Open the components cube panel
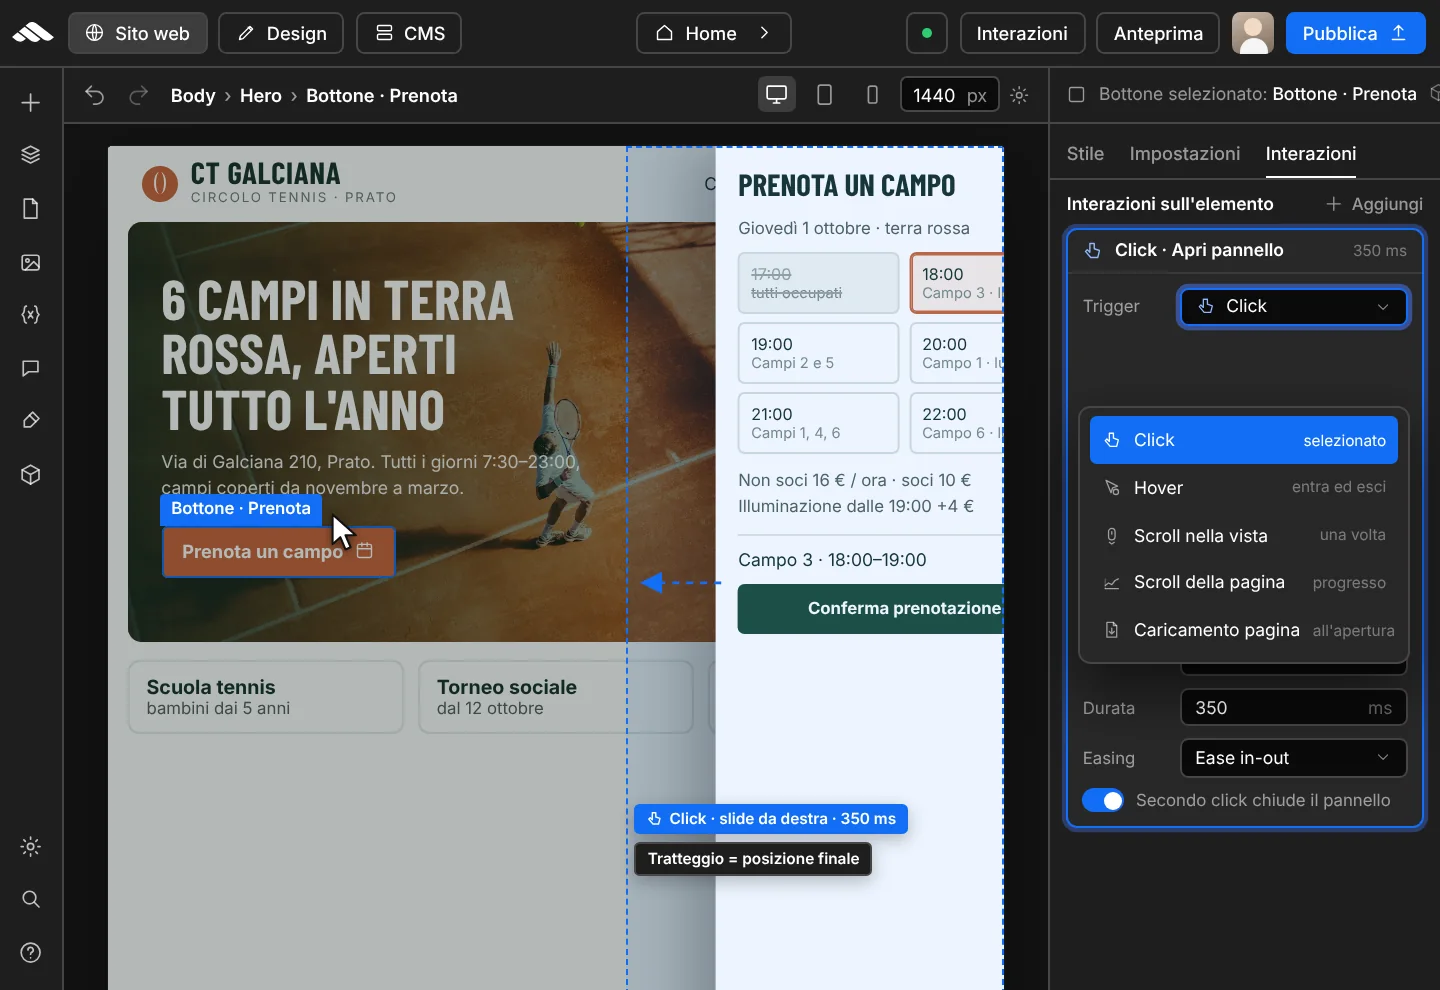The height and width of the screenshot is (990, 1440). [x=31, y=475]
